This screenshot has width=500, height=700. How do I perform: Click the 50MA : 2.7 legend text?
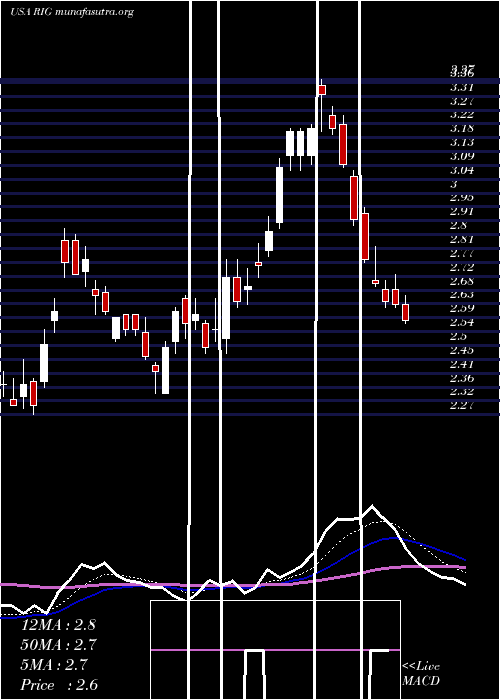coord(58,645)
